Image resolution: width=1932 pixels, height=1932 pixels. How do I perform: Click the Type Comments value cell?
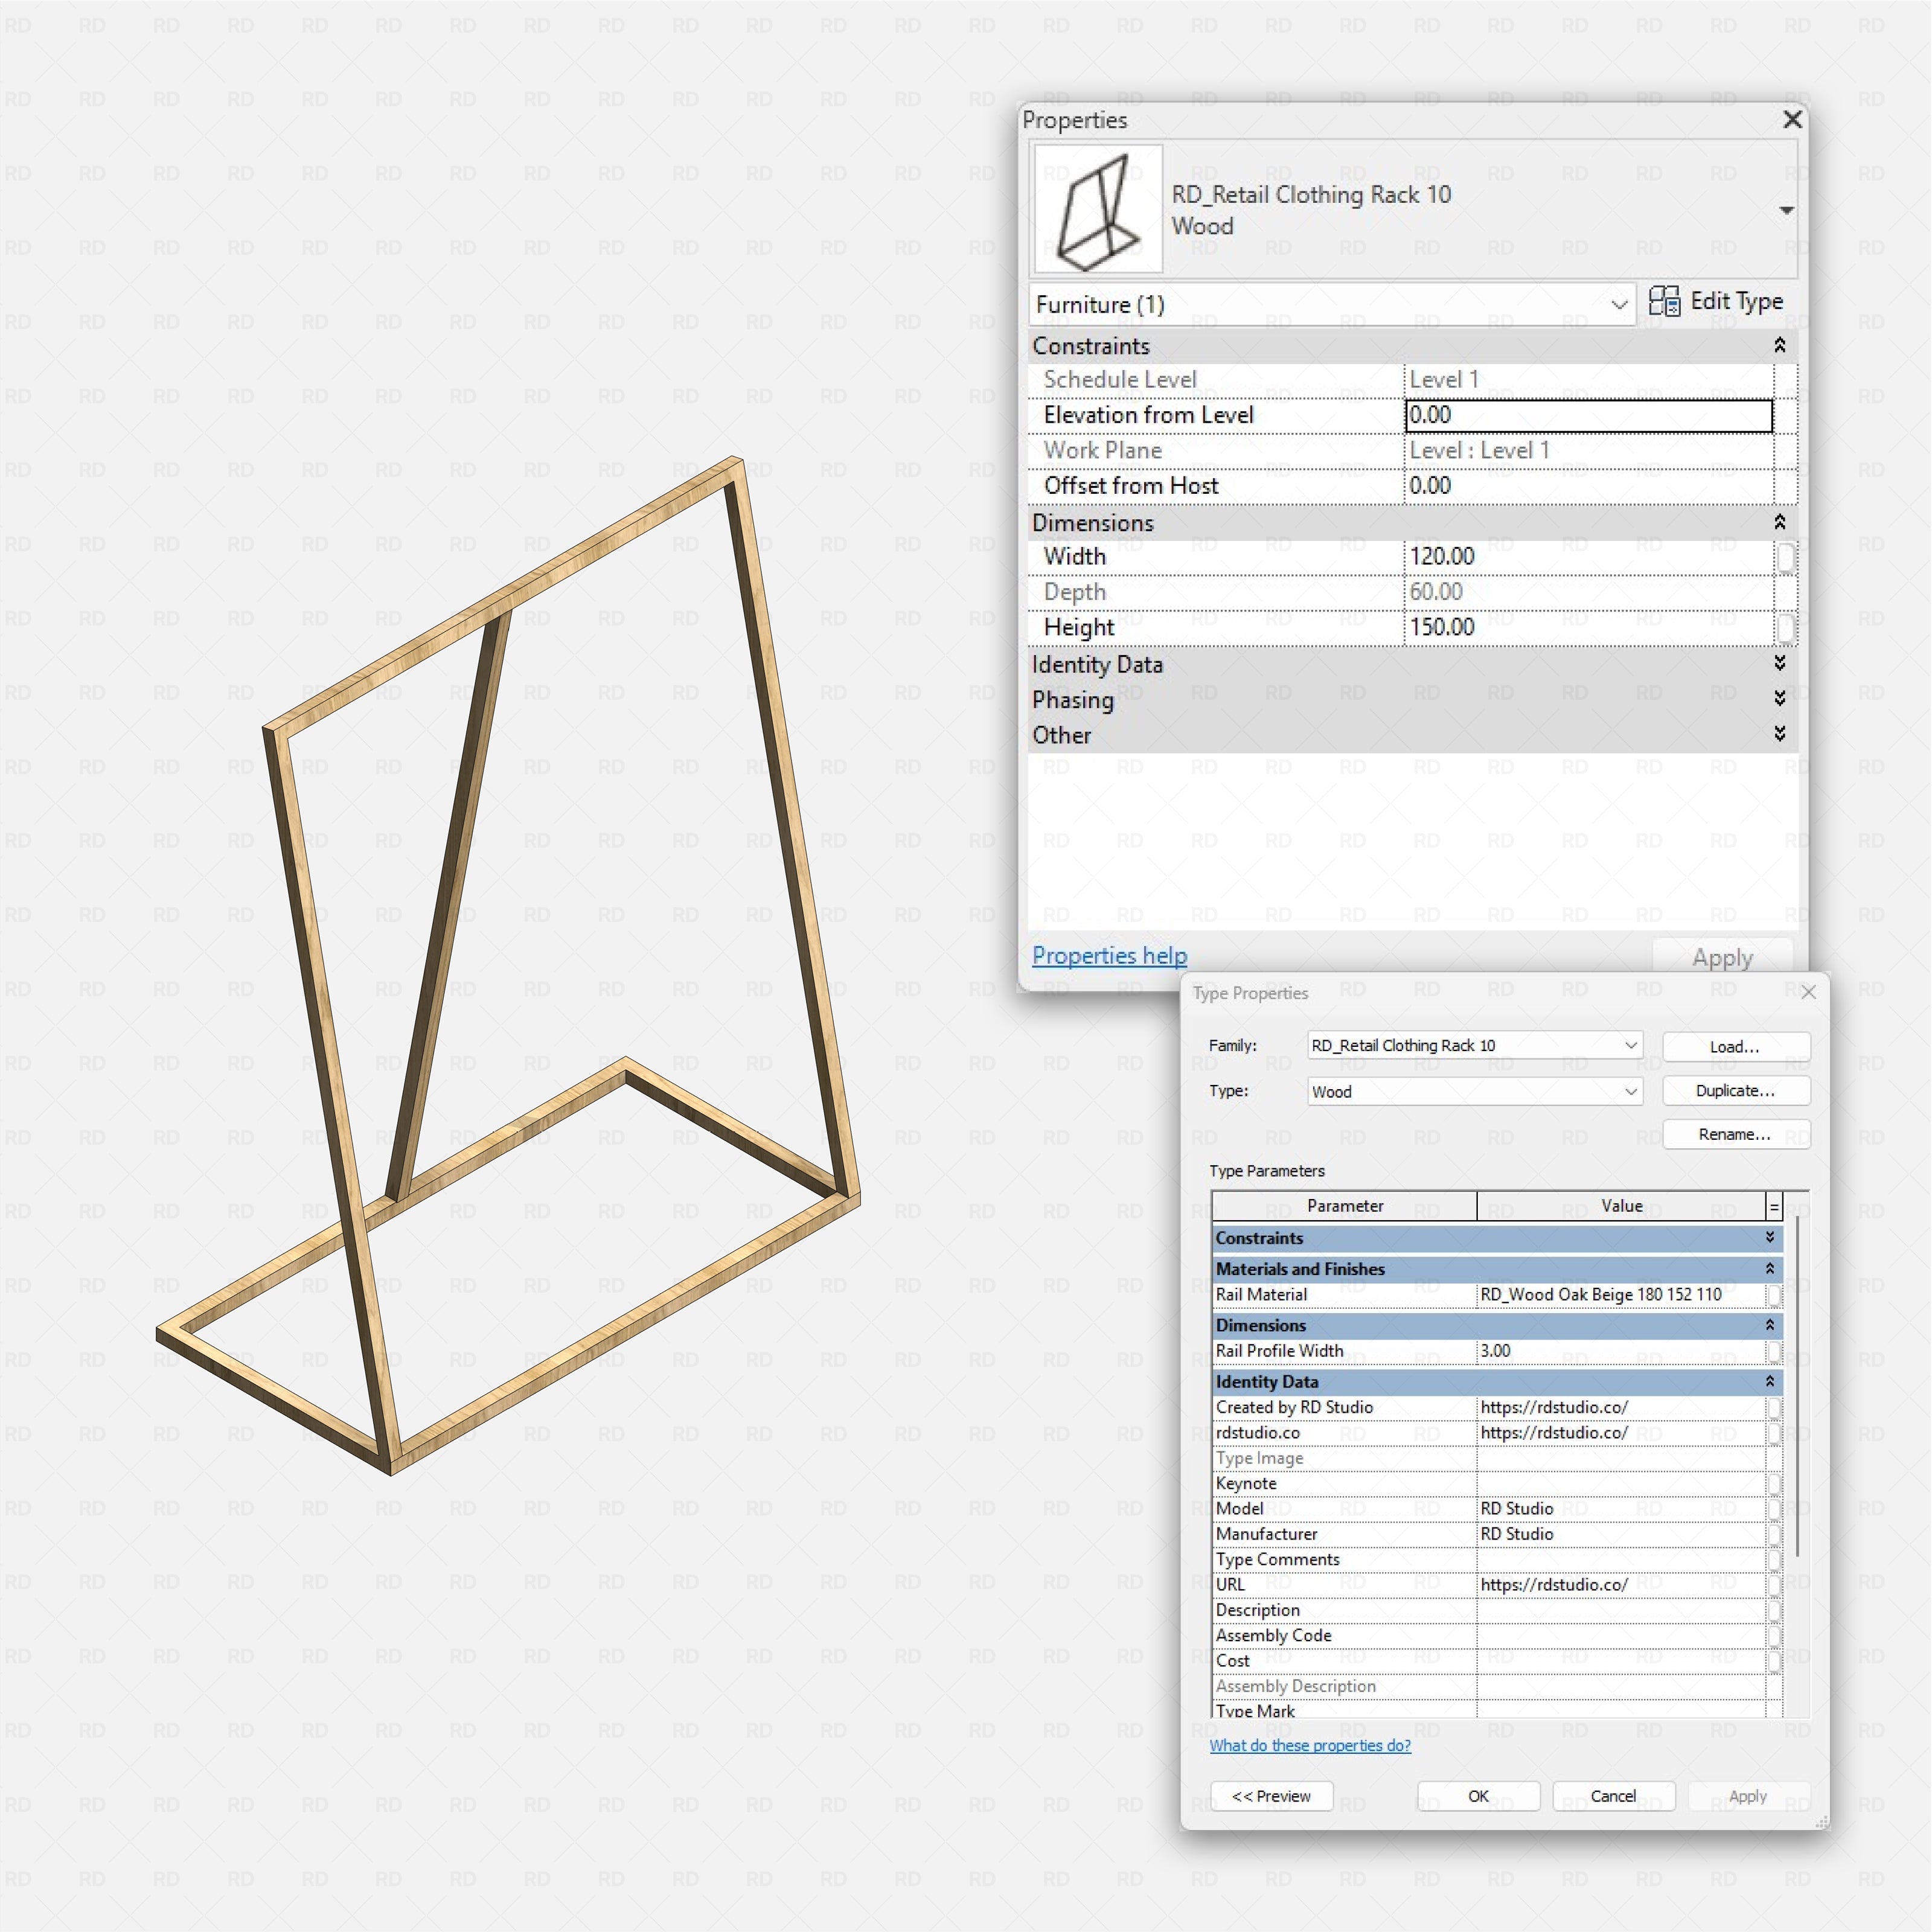tap(1621, 1560)
